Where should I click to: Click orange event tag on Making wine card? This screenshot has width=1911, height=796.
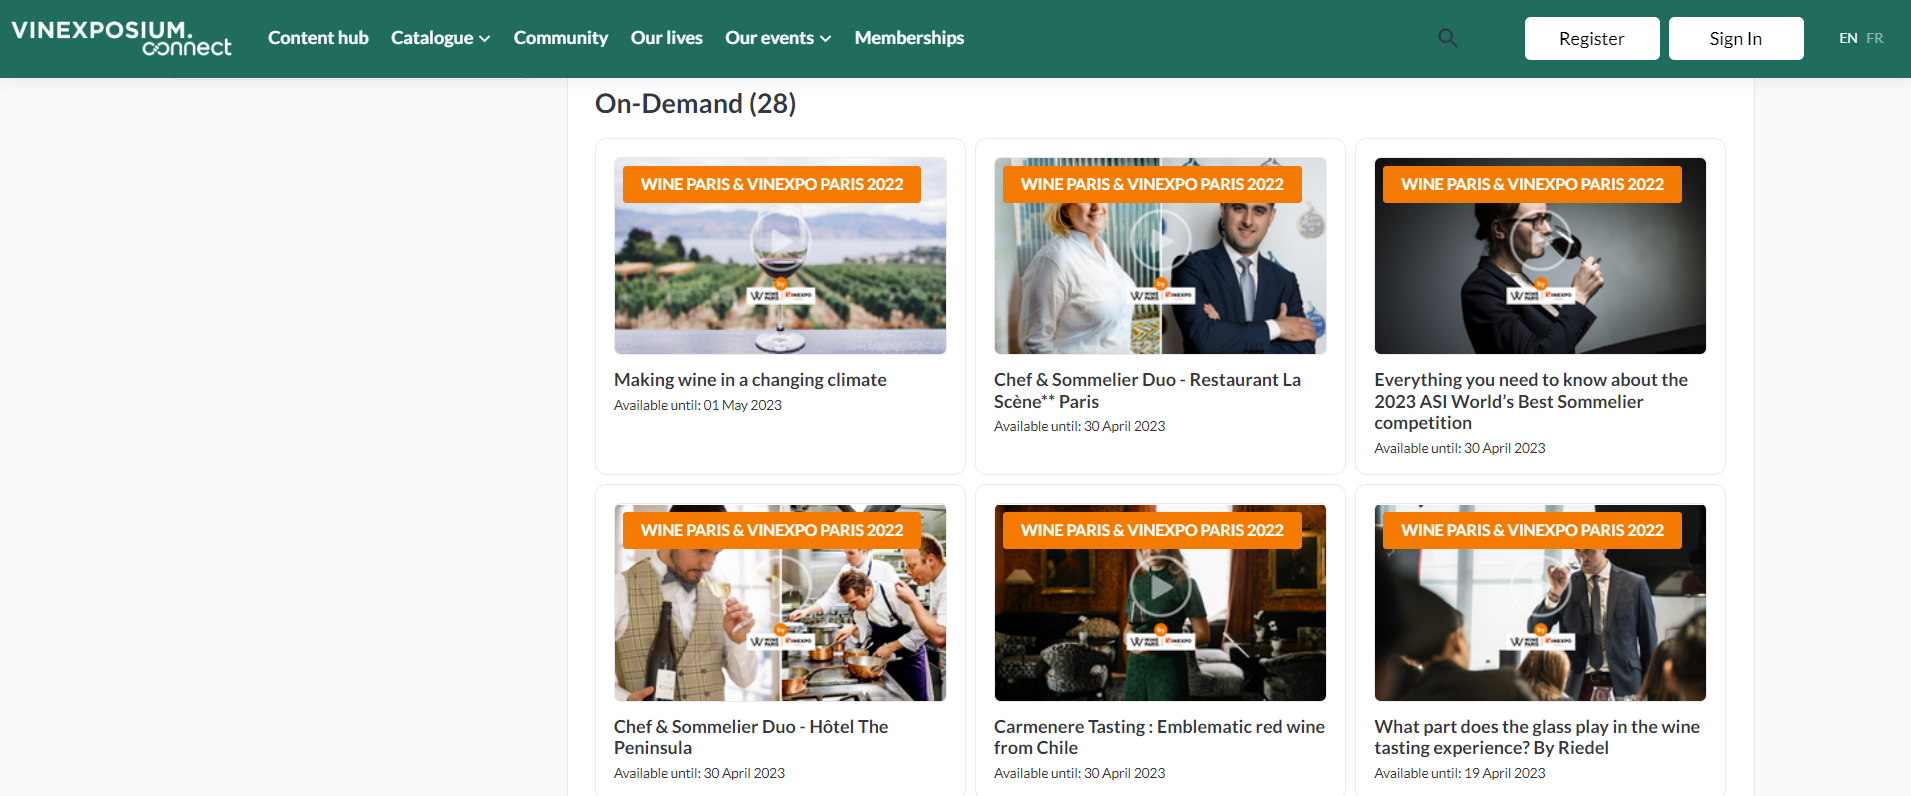[772, 184]
